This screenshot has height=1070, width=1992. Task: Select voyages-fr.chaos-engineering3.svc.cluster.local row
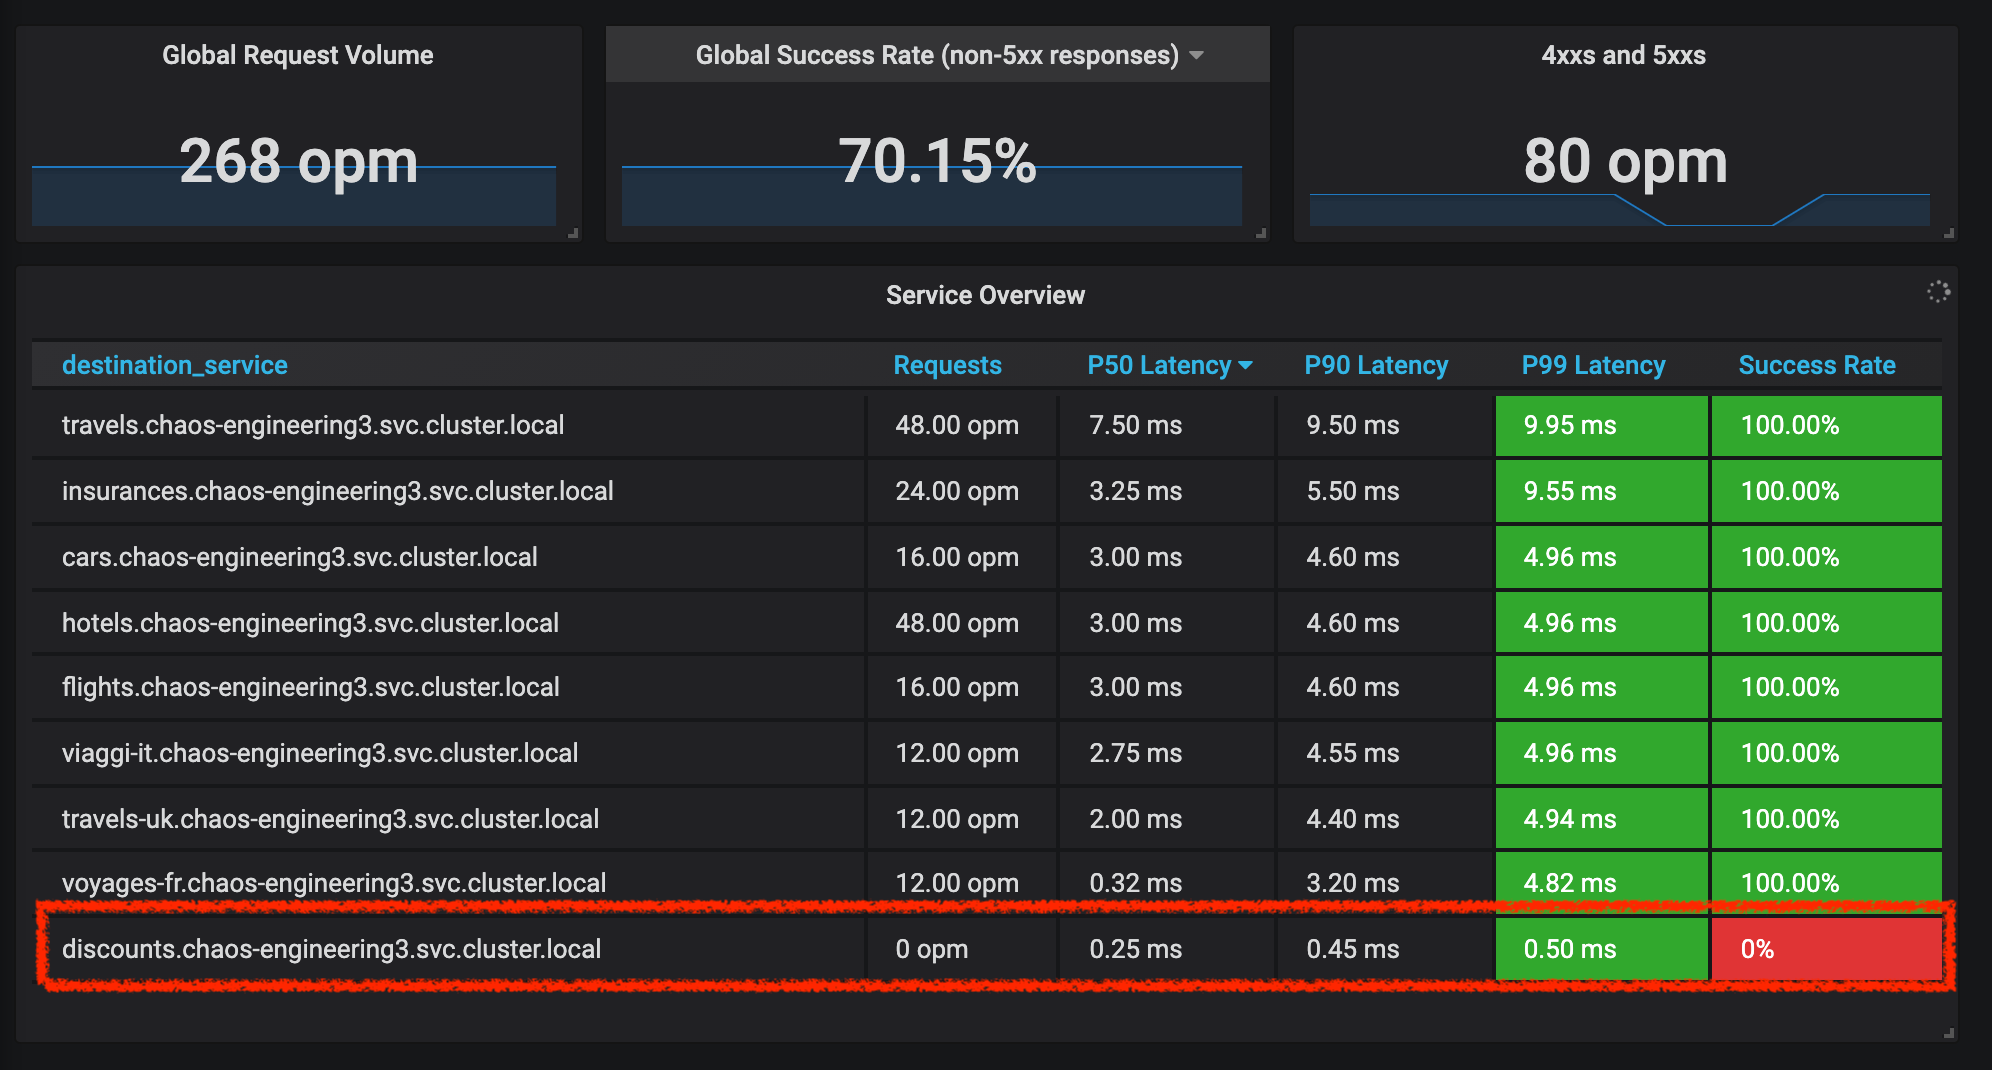click(987, 883)
